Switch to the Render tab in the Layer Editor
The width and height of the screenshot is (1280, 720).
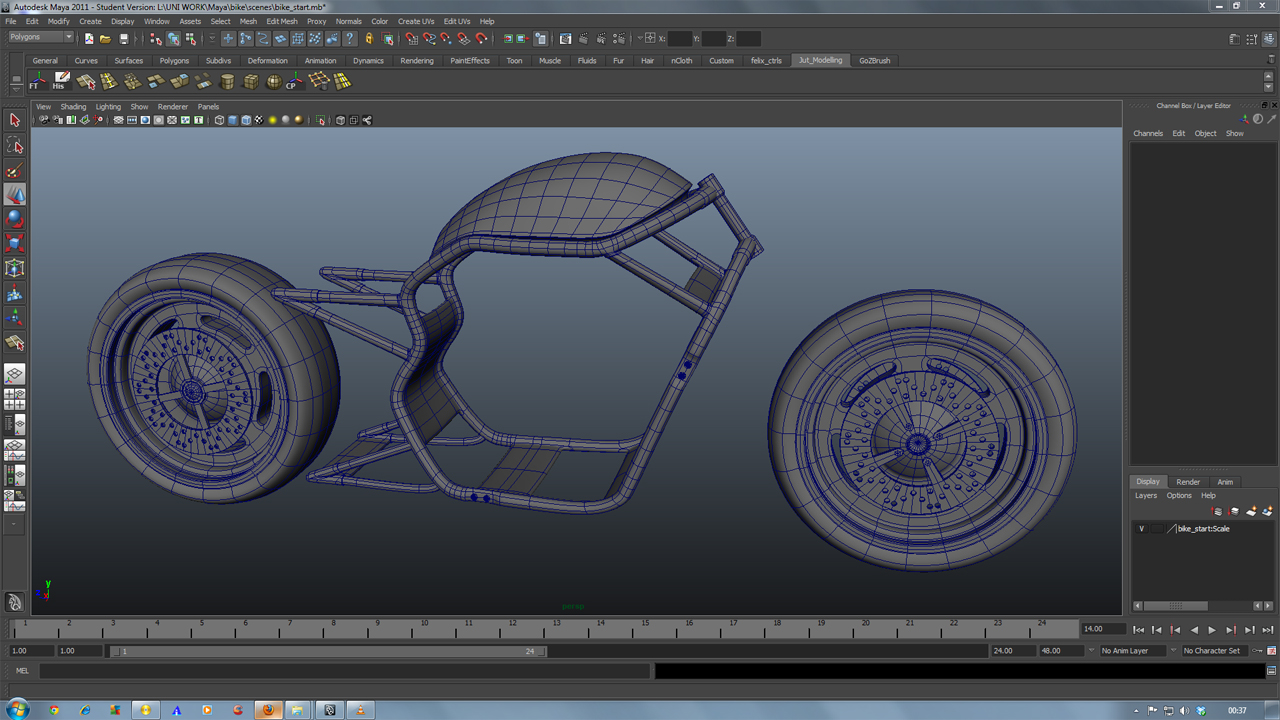pos(1187,481)
